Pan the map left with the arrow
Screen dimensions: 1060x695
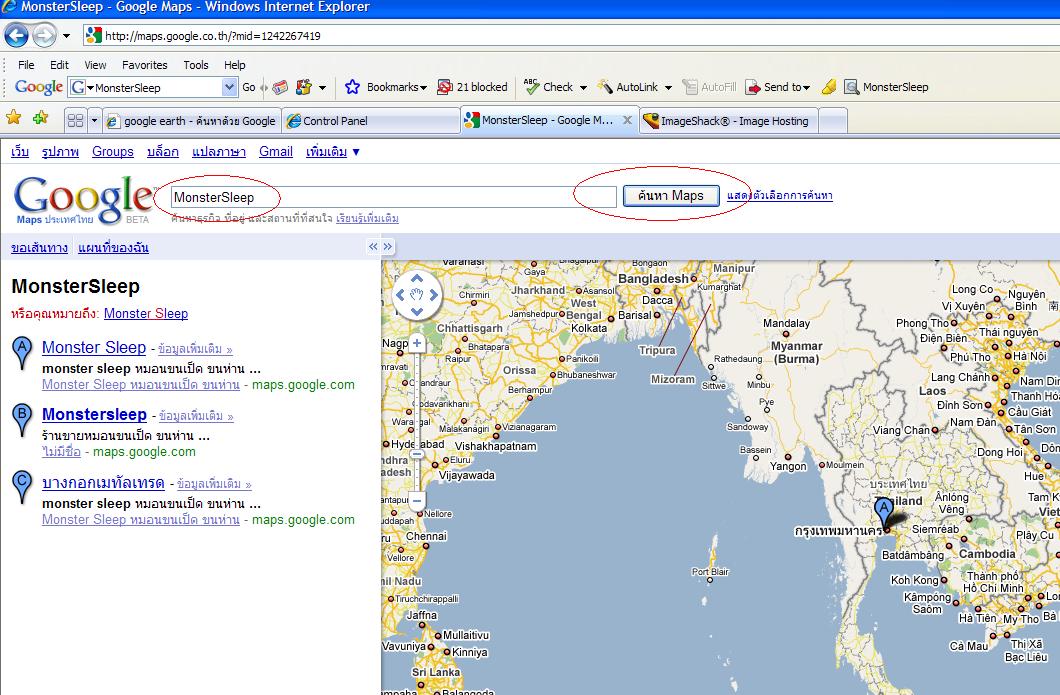pos(400,295)
